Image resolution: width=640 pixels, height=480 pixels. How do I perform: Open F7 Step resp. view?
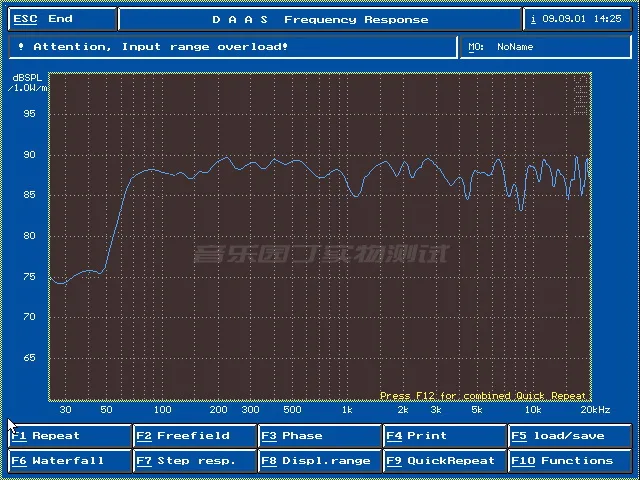click(x=195, y=461)
